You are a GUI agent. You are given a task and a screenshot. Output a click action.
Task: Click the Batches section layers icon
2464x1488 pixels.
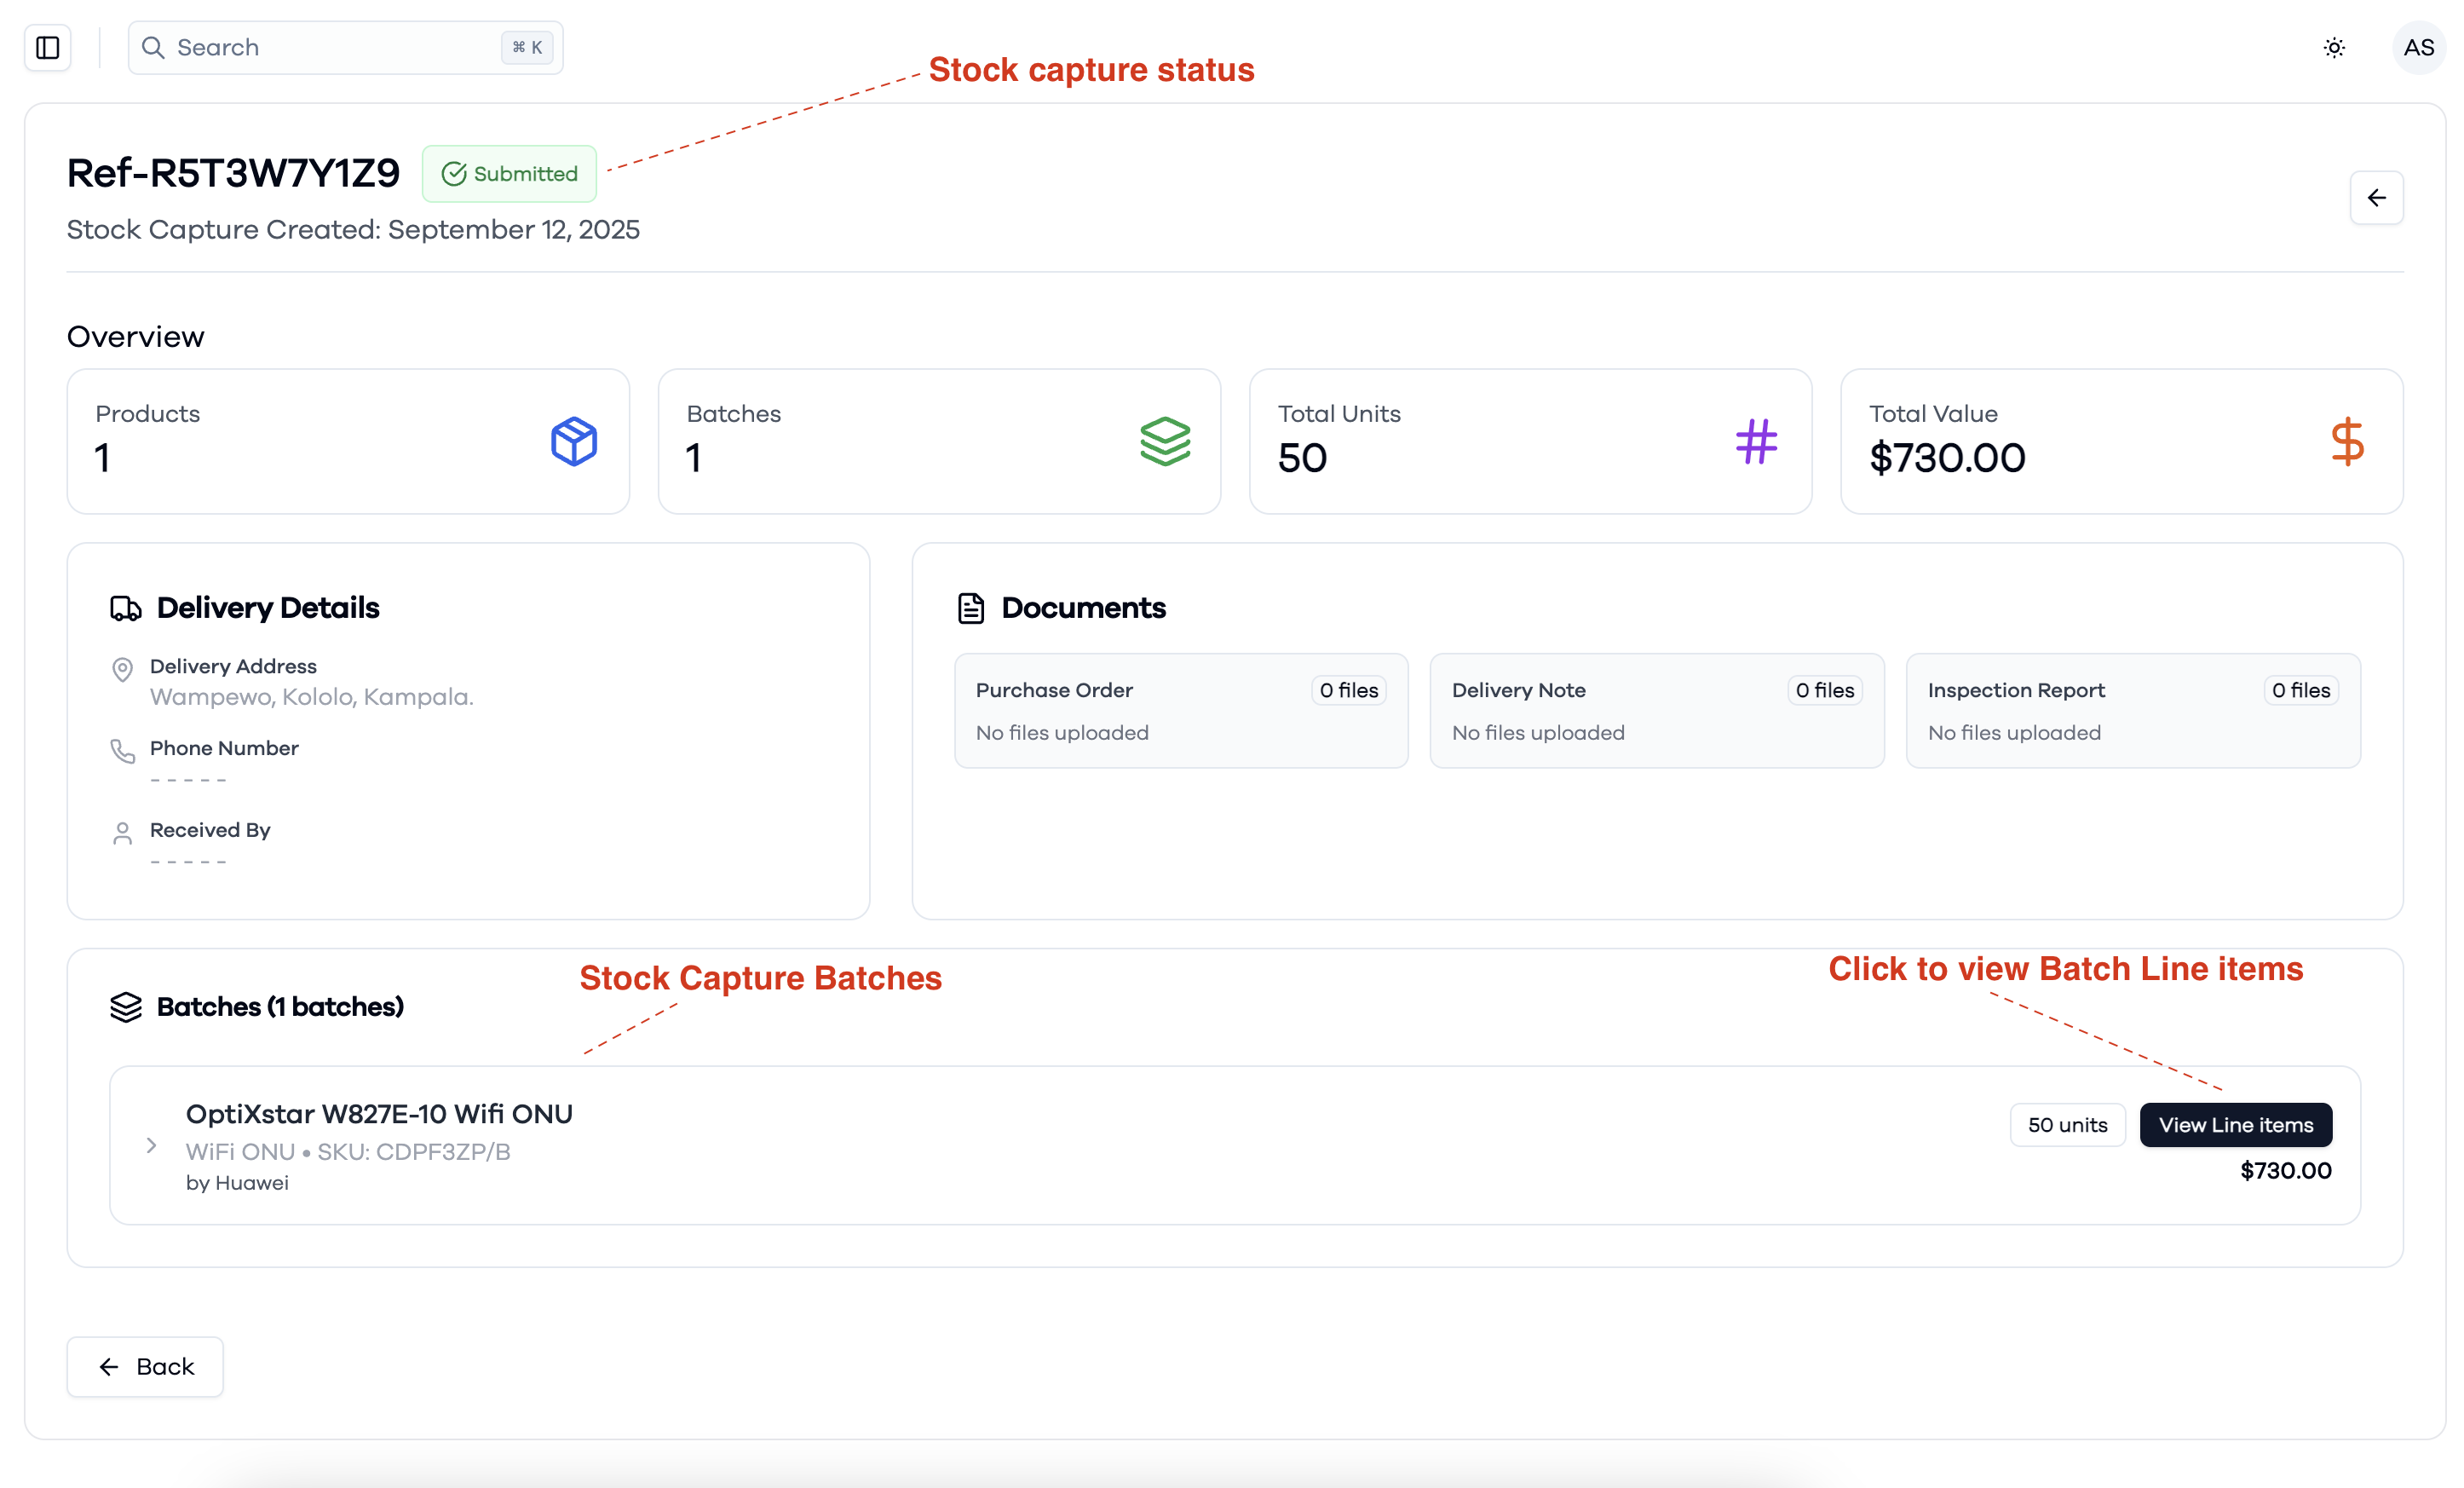(x=125, y=1007)
